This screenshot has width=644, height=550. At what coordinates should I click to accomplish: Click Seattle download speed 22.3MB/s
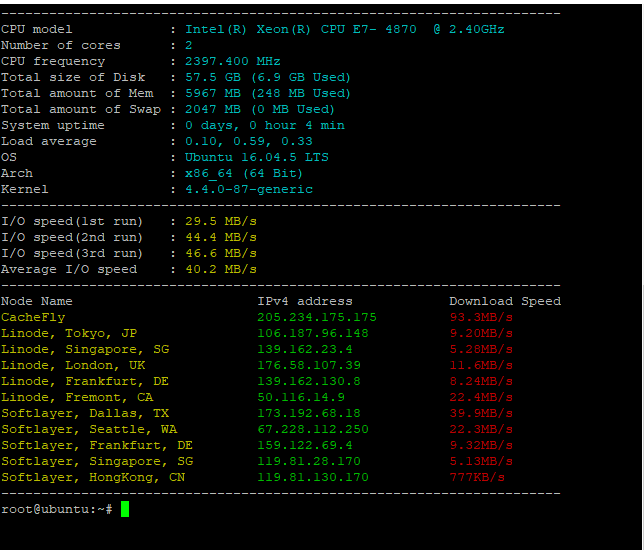tap(481, 429)
